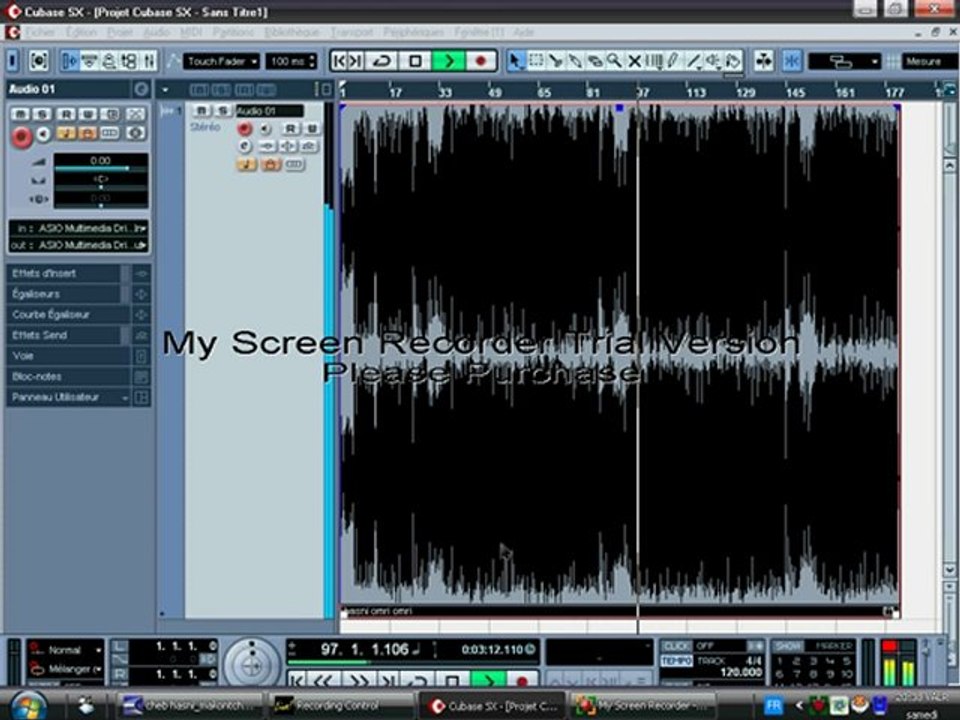Record-enable the track in track list
This screenshot has height=720, width=960.
(244, 129)
